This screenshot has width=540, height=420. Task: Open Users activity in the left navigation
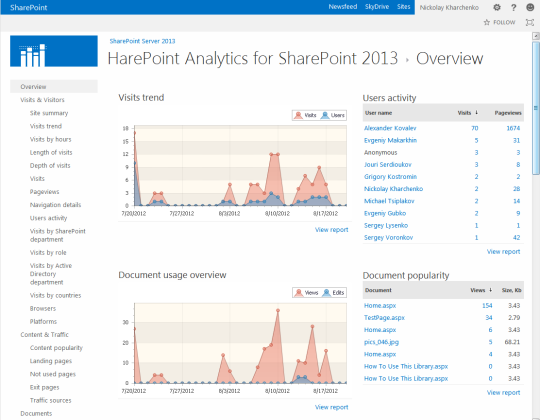pos(49,218)
